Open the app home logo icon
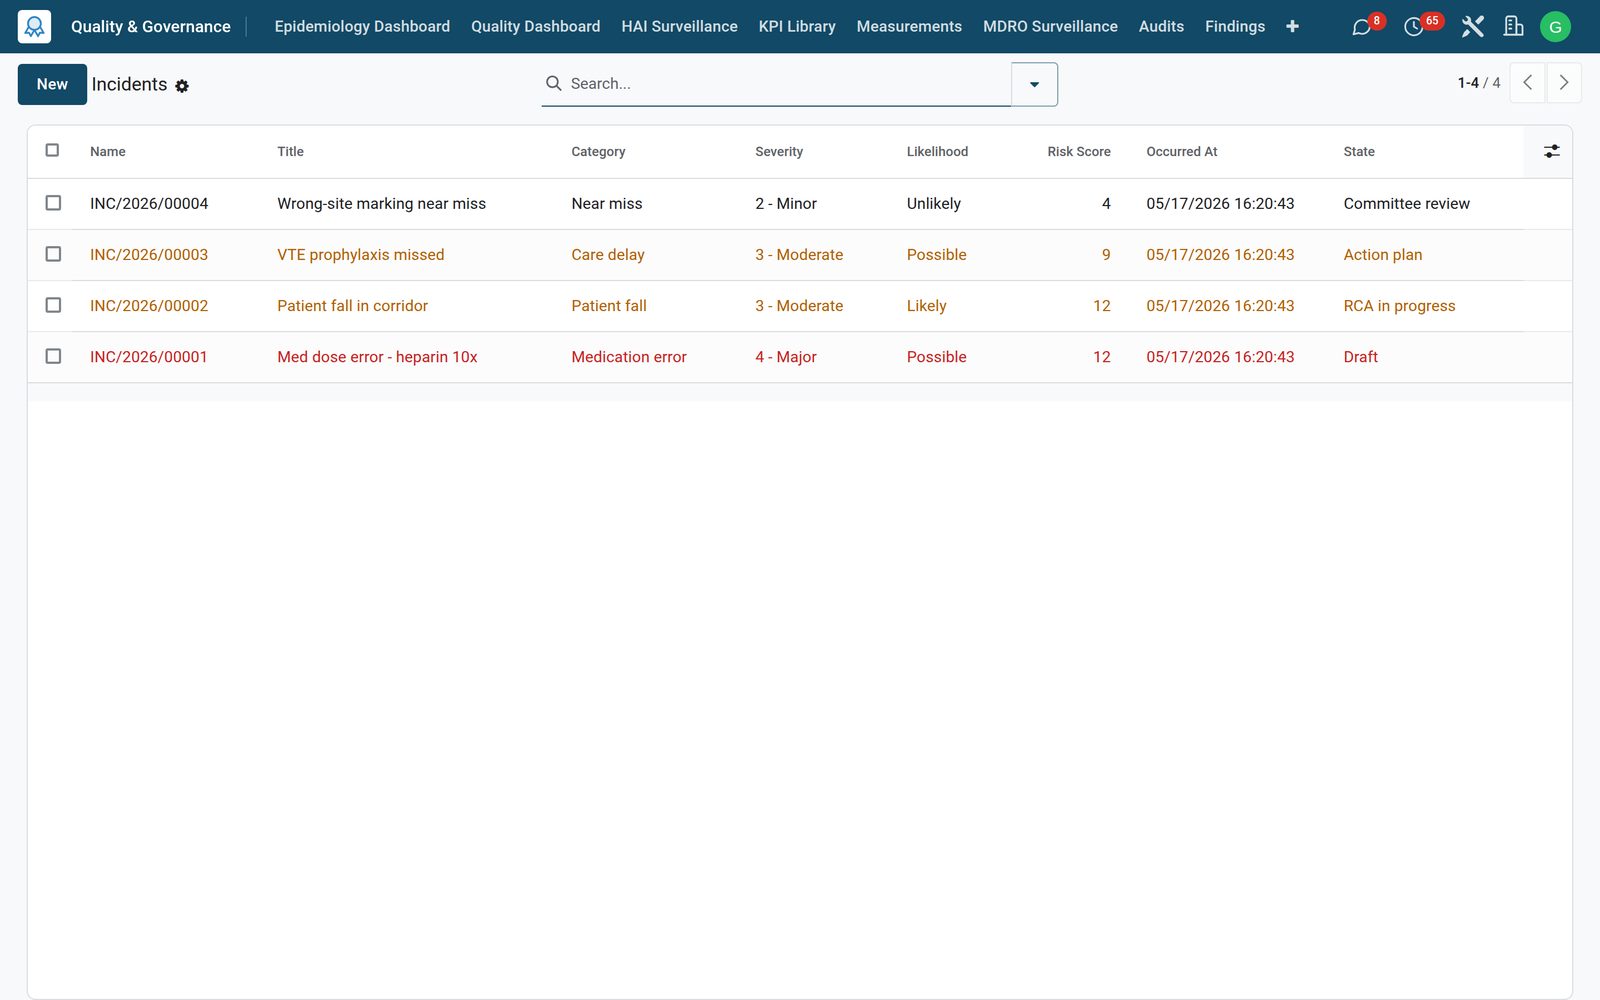The width and height of the screenshot is (1600, 1000). click(34, 27)
